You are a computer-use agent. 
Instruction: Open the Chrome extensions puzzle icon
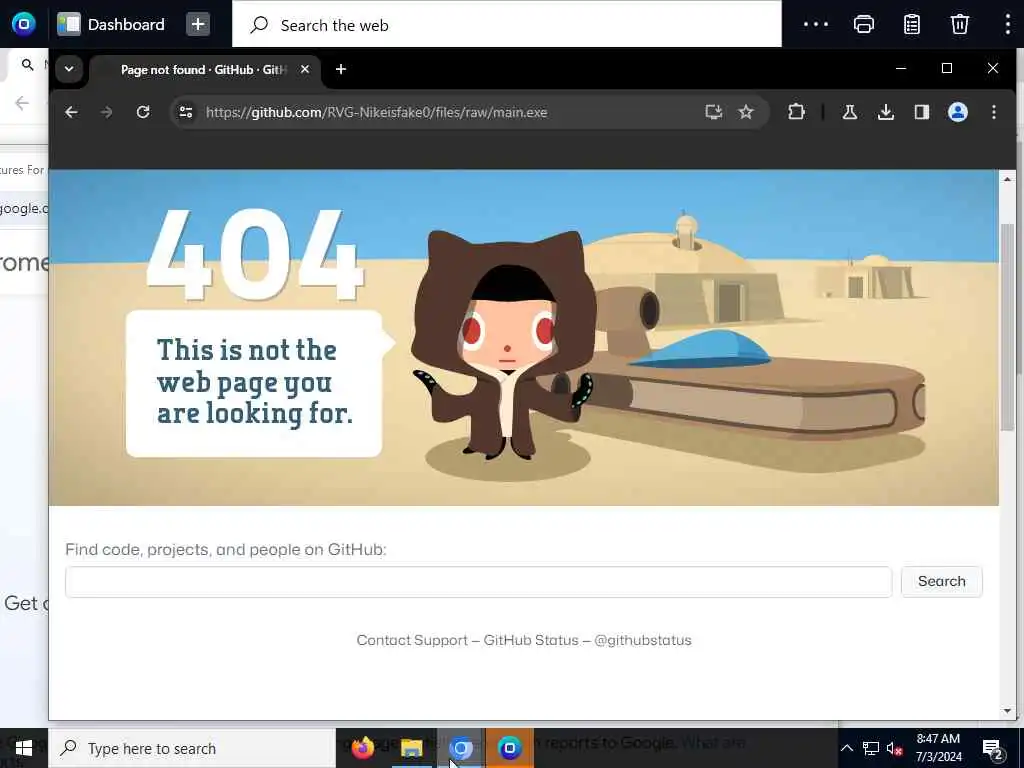pos(796,112)
